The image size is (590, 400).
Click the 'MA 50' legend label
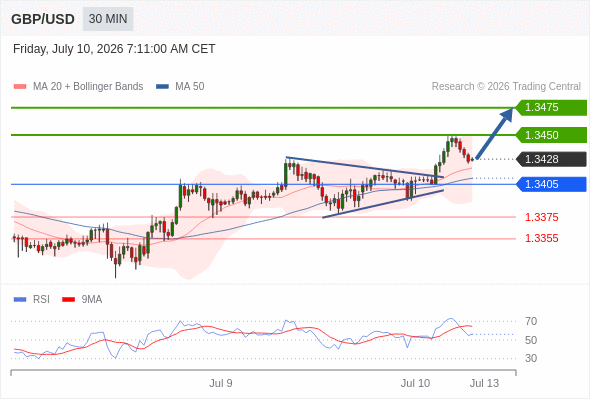coord(190,87)
